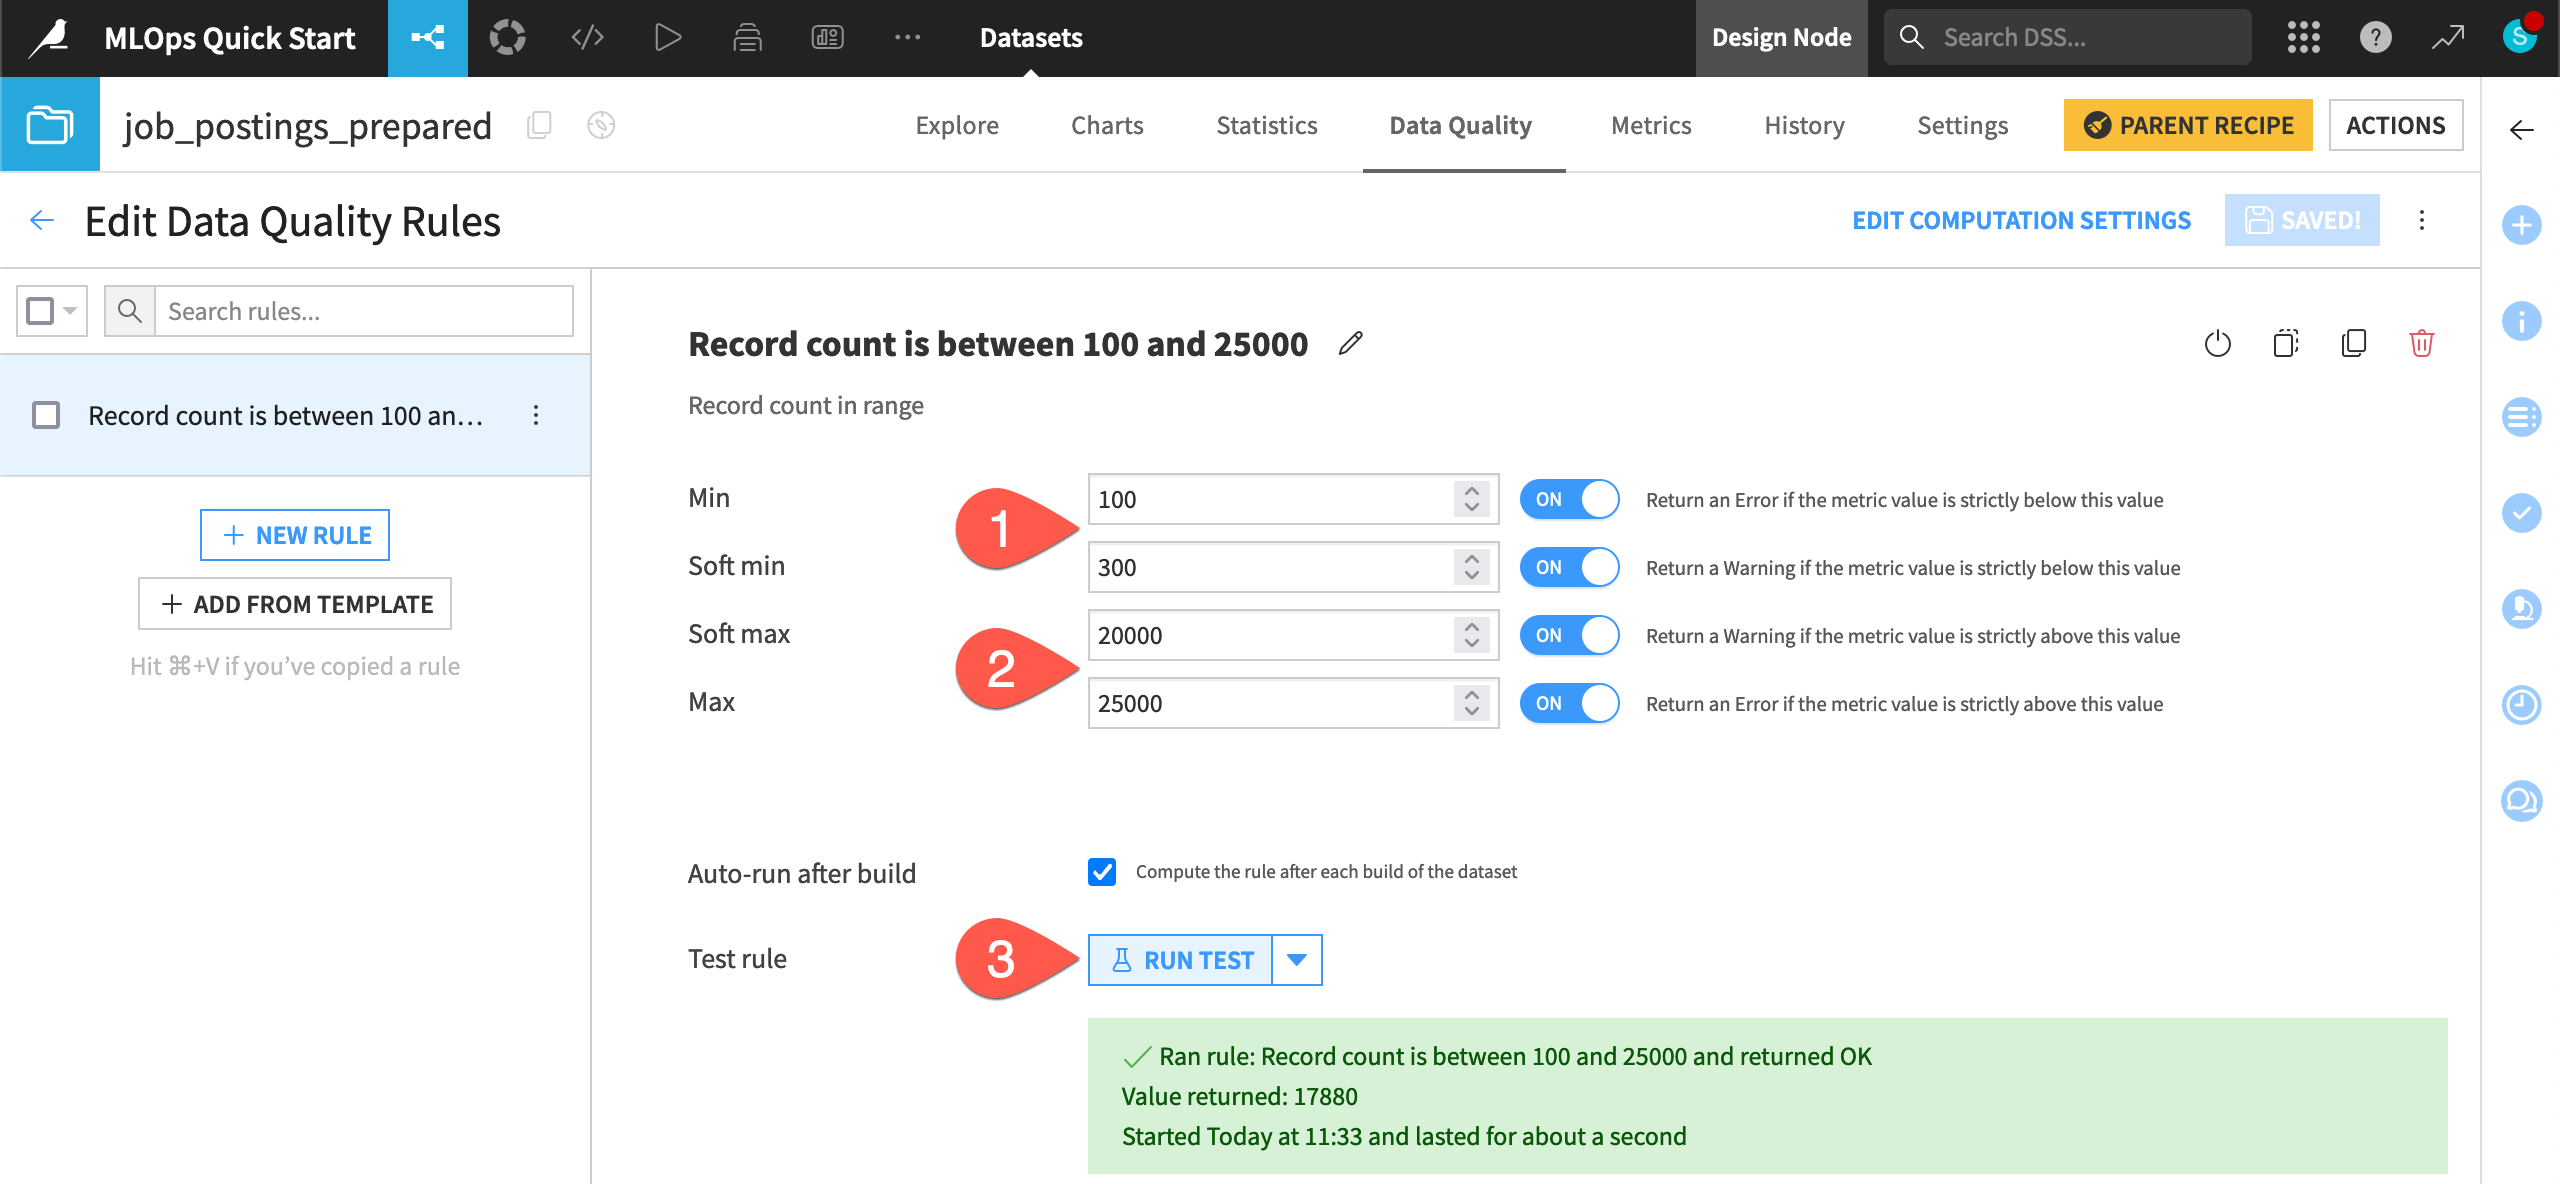Click the delete rule trash icon

click(2423, 343)
